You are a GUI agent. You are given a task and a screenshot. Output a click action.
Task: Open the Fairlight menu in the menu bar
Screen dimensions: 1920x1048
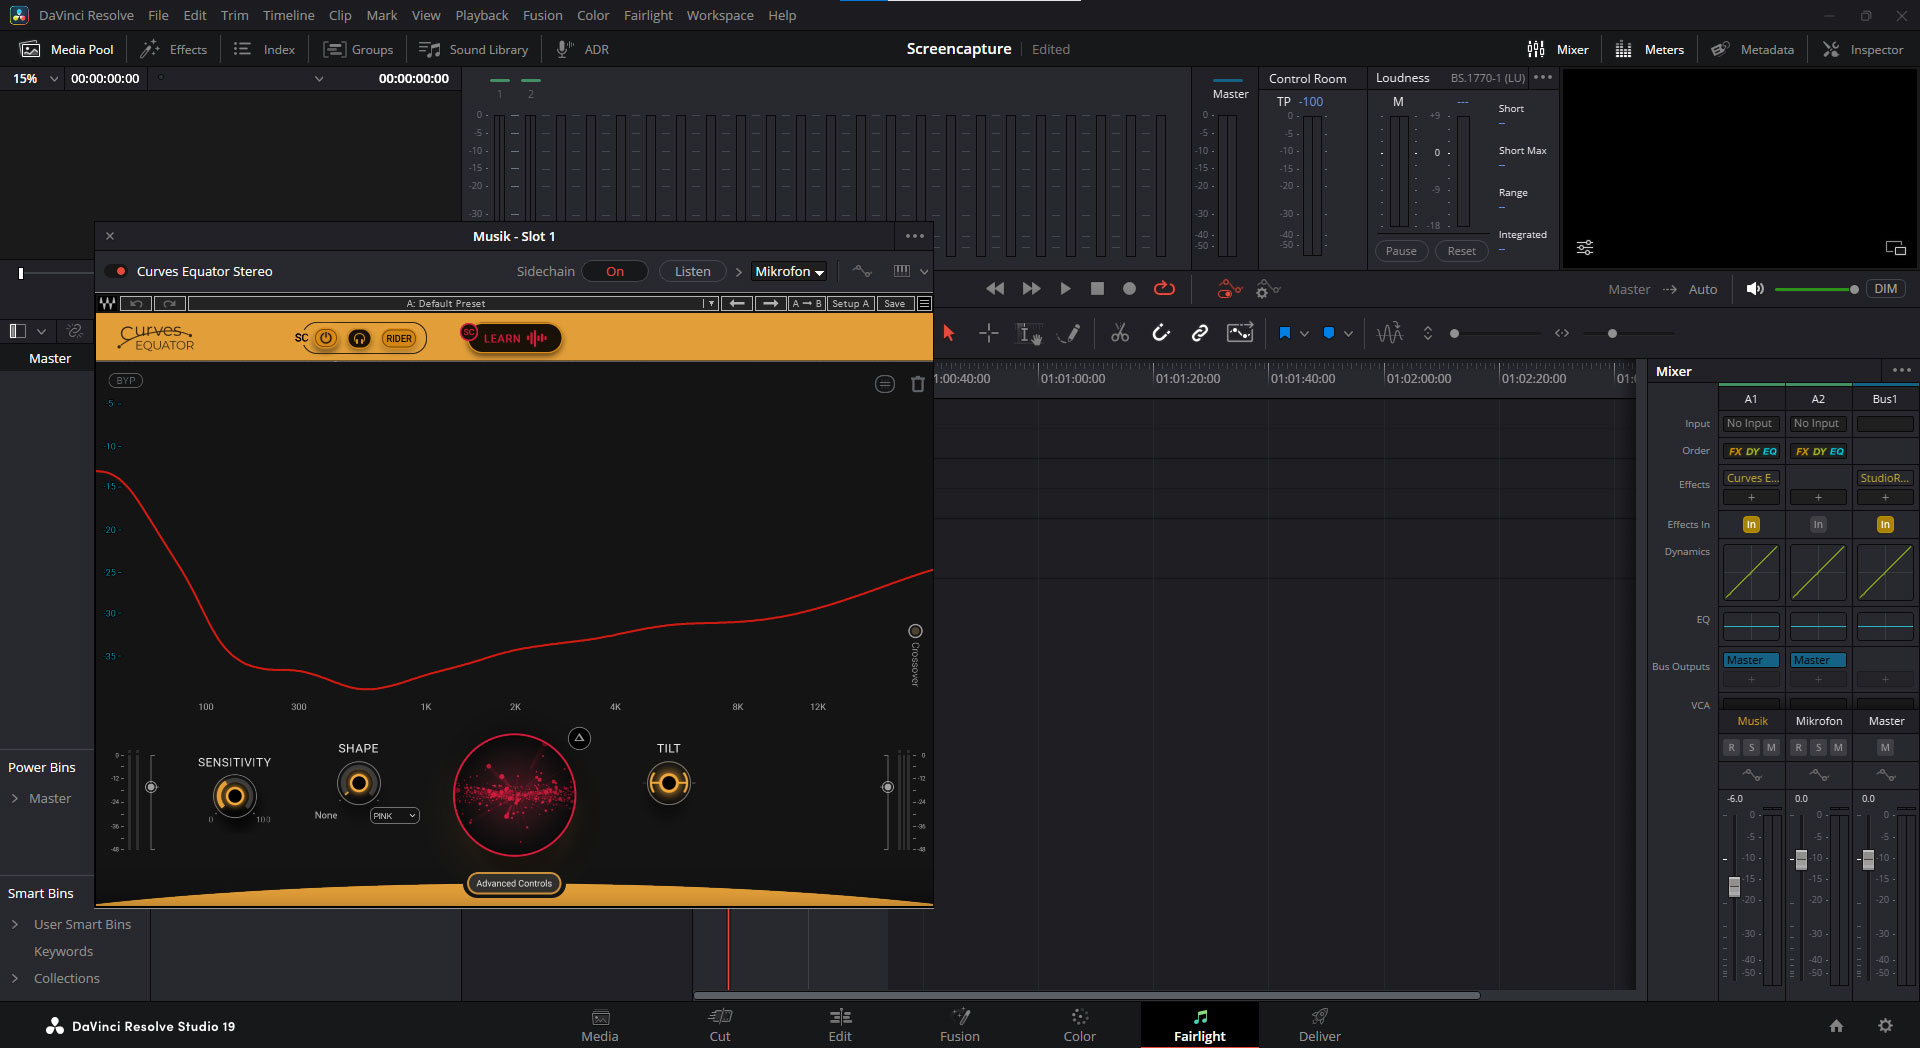click(648, 15)
